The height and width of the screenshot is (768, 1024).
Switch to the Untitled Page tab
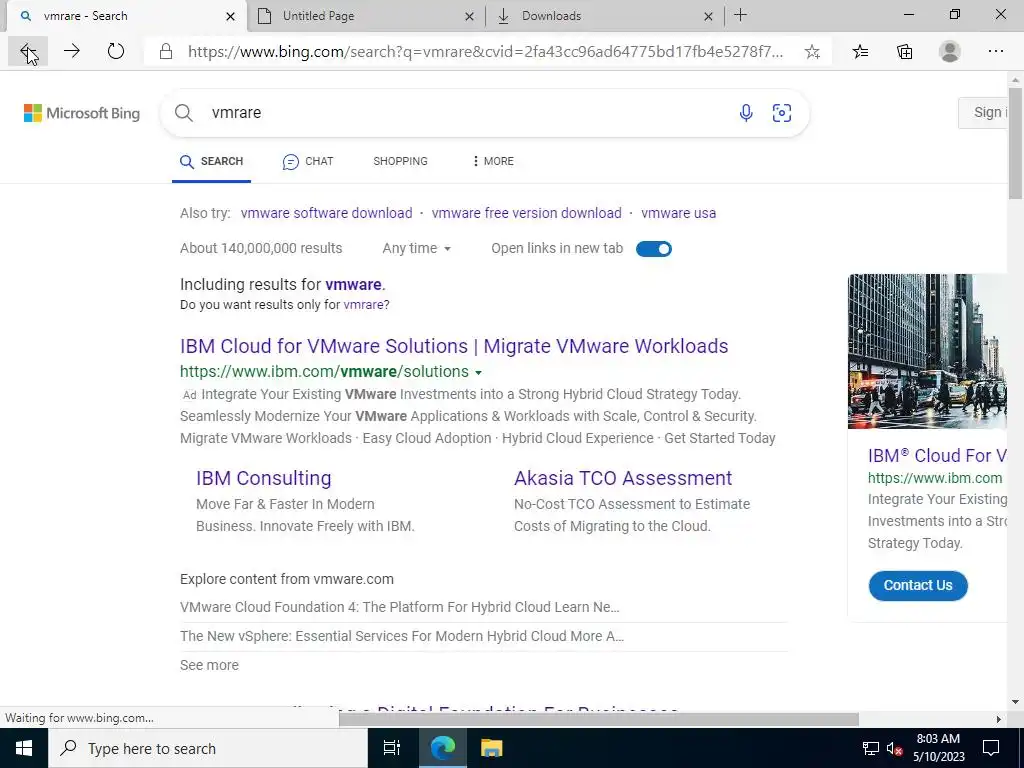point(366,16)
